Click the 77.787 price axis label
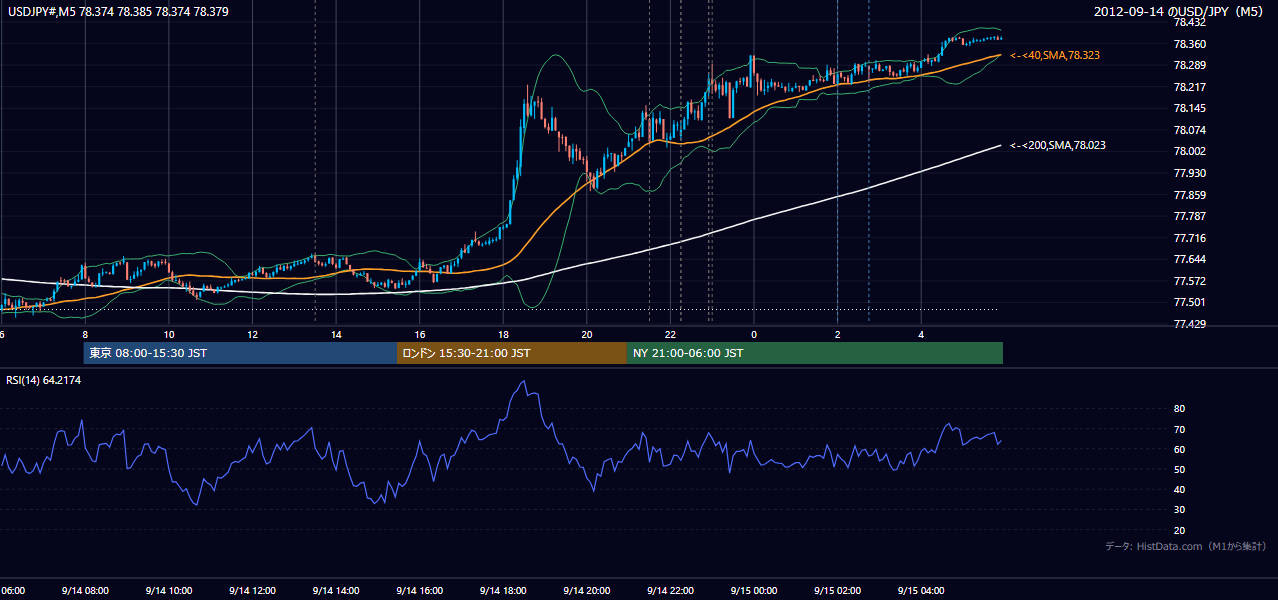This screenshot has width=1278, height=600. (1189, 216)
